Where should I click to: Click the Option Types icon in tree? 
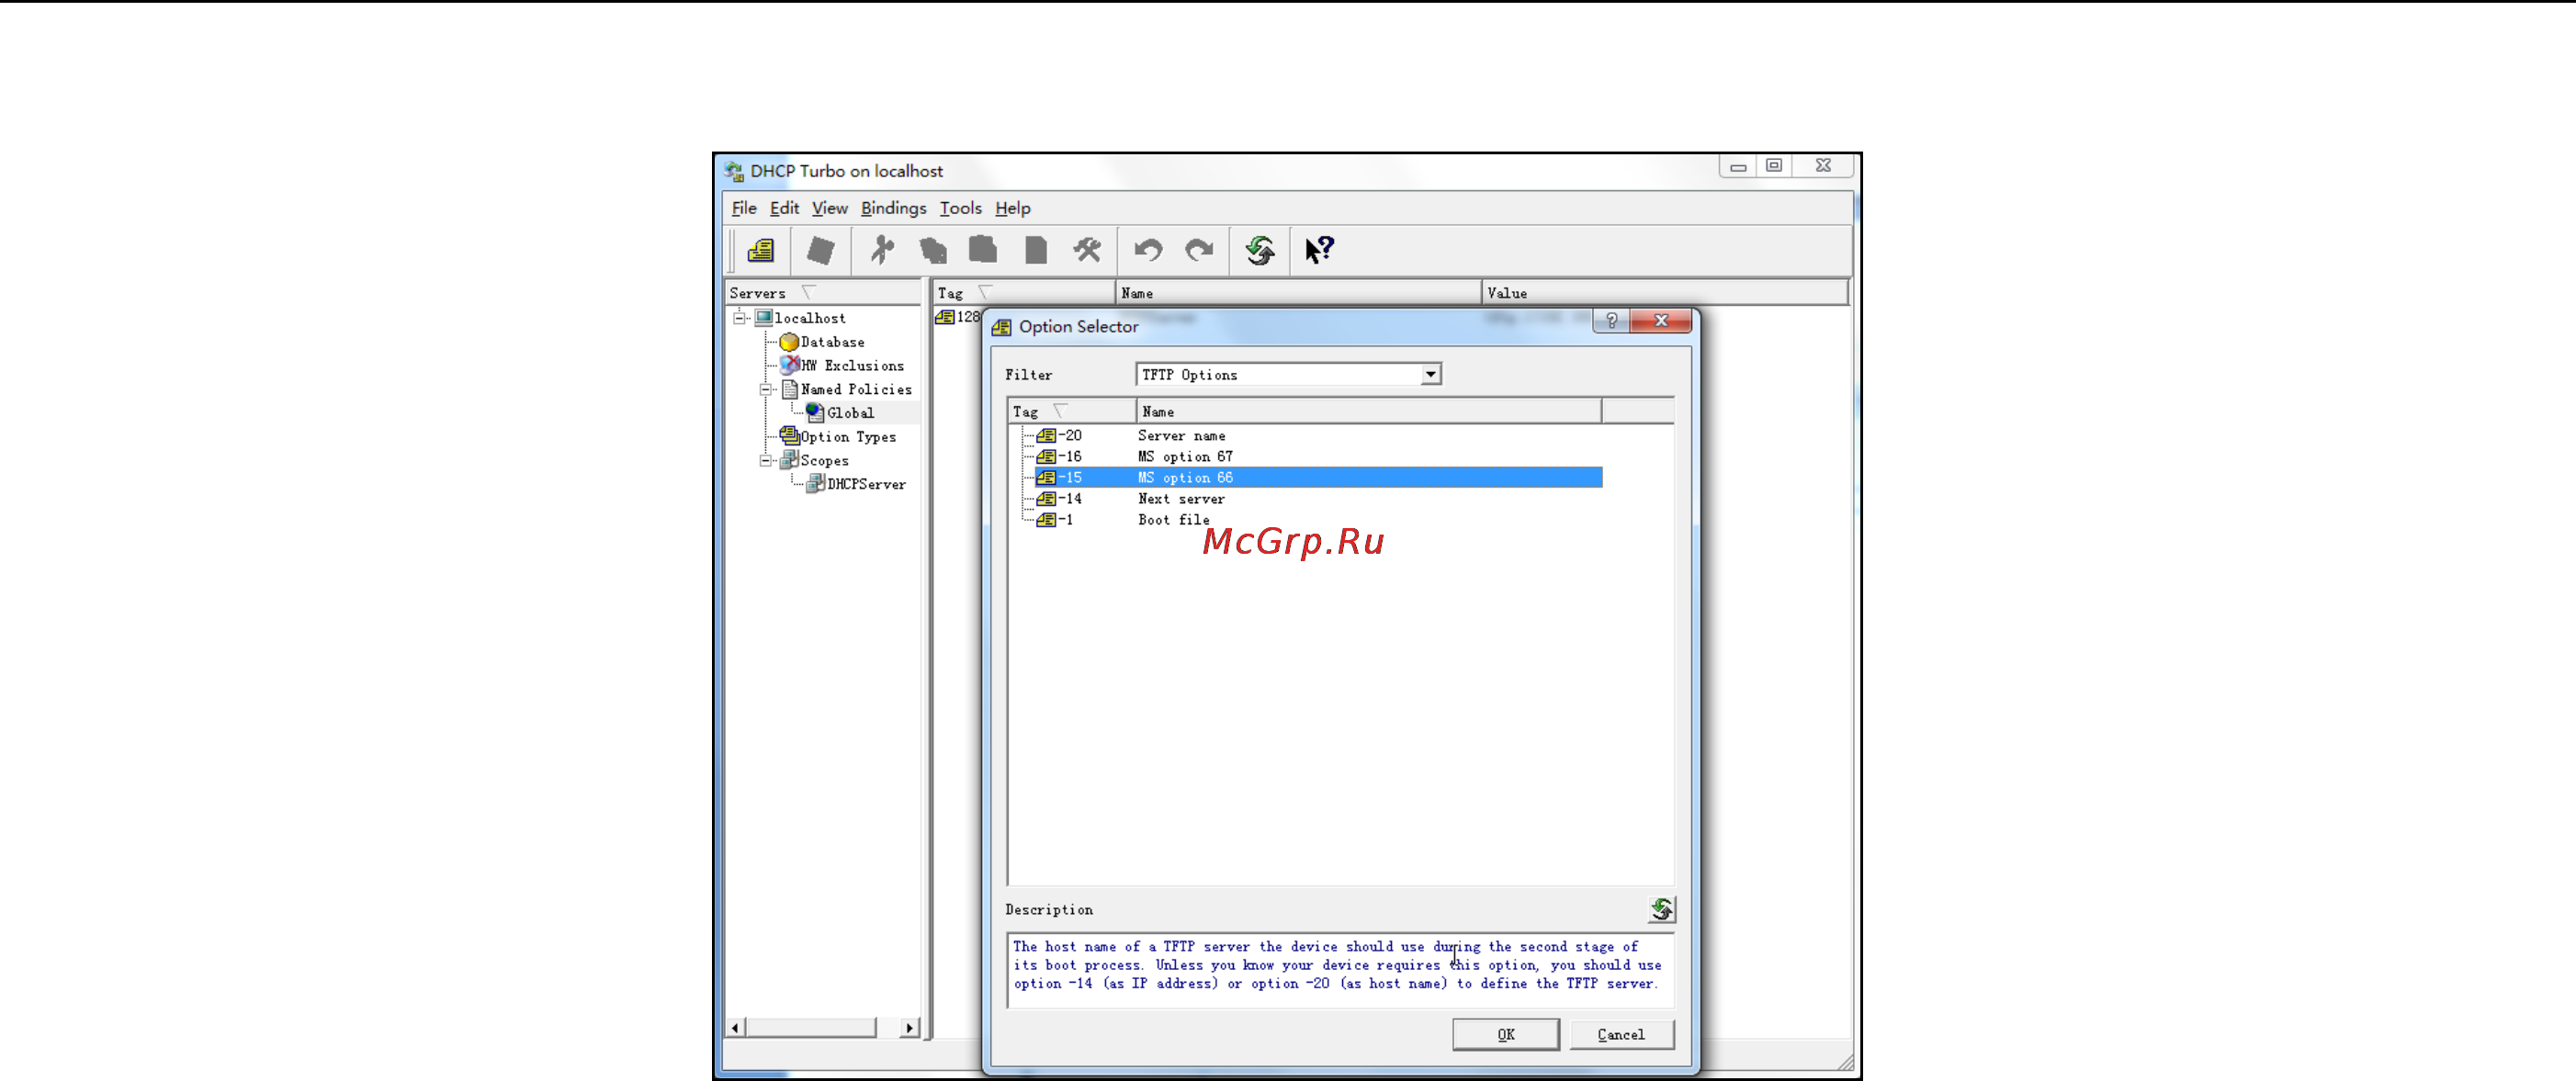pos(789,436)
